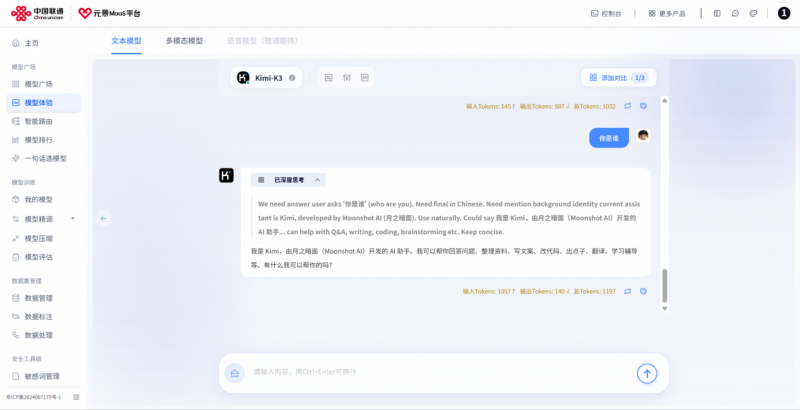The image size is (800, 410).
Task: Click 添加对比 to add a comparison model
Action: click(618, 78)
